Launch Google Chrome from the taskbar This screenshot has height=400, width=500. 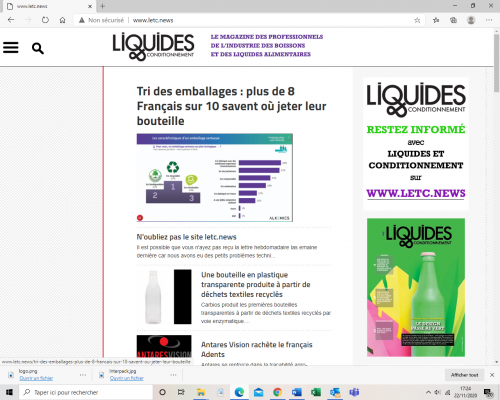(x=277, y=392)
